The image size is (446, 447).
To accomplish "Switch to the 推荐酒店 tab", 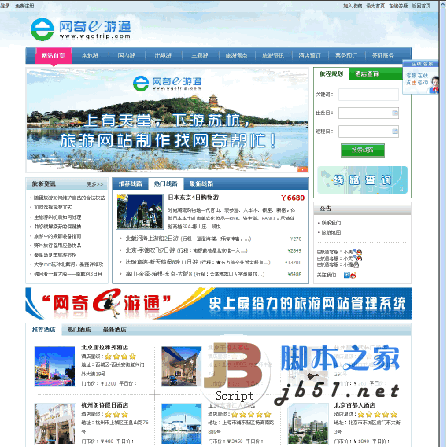I will tap(44, 329).
